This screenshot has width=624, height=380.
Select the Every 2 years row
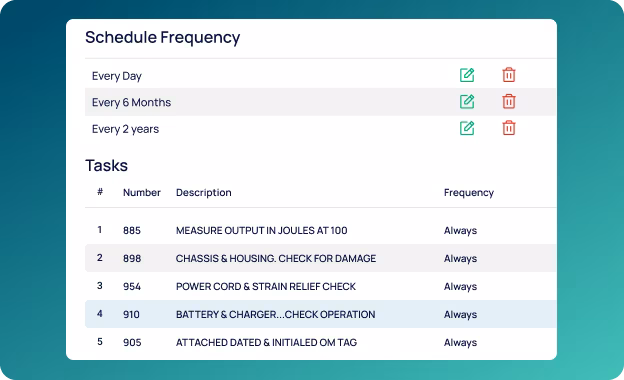(x=320, y=129)
